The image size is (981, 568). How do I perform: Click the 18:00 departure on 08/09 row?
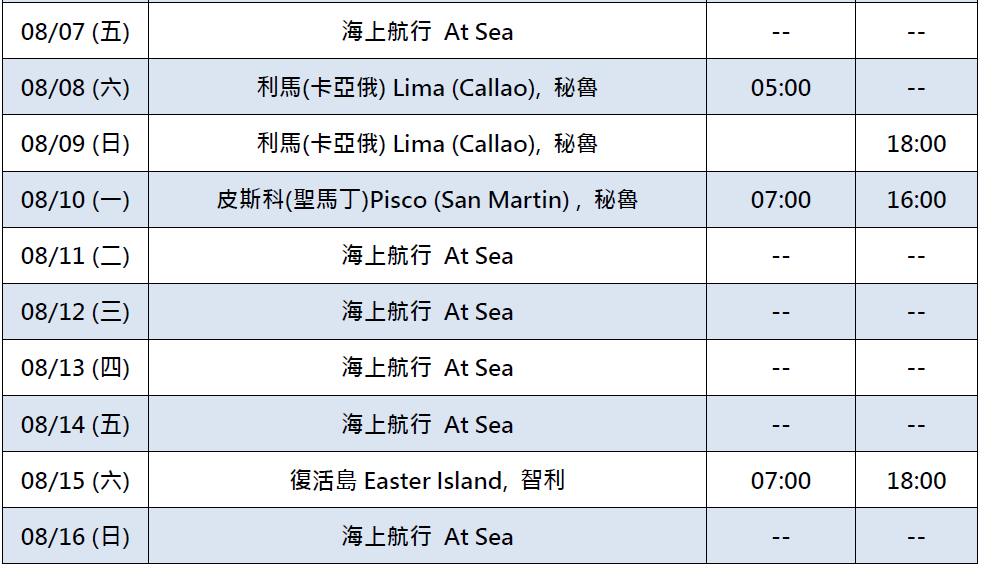(x=916, y=144)
